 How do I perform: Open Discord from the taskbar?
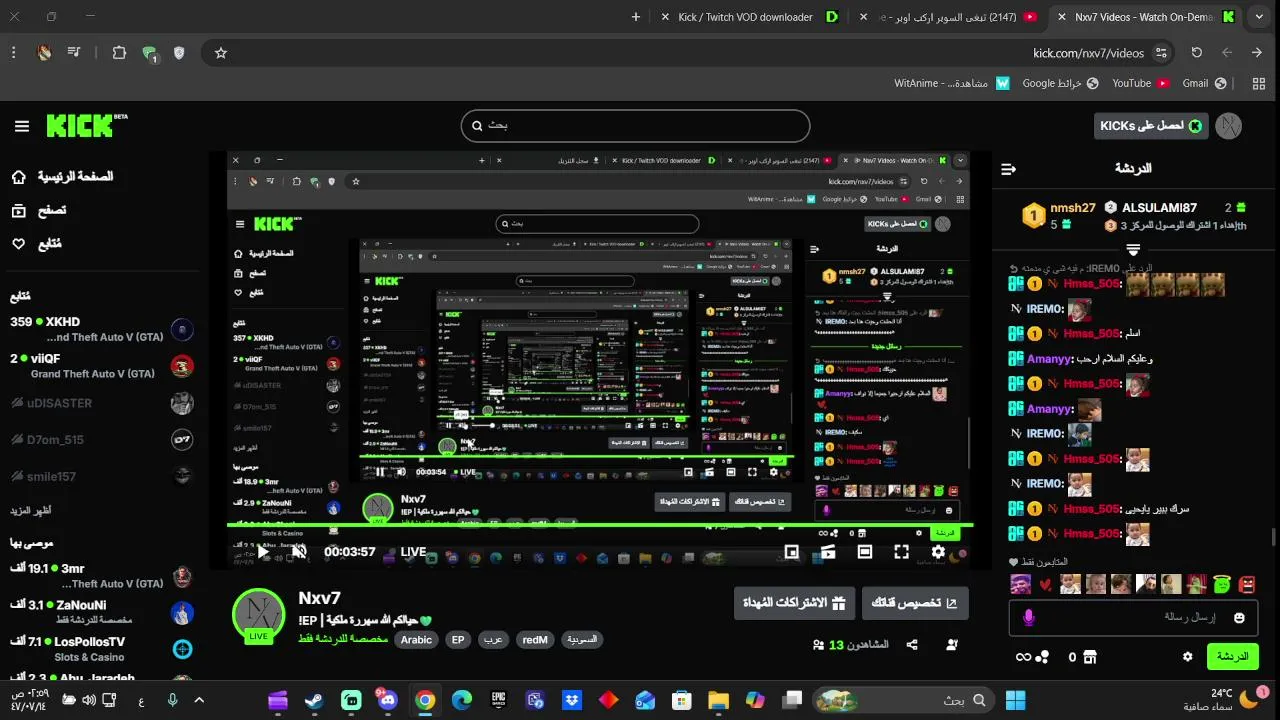click(388, 700)
